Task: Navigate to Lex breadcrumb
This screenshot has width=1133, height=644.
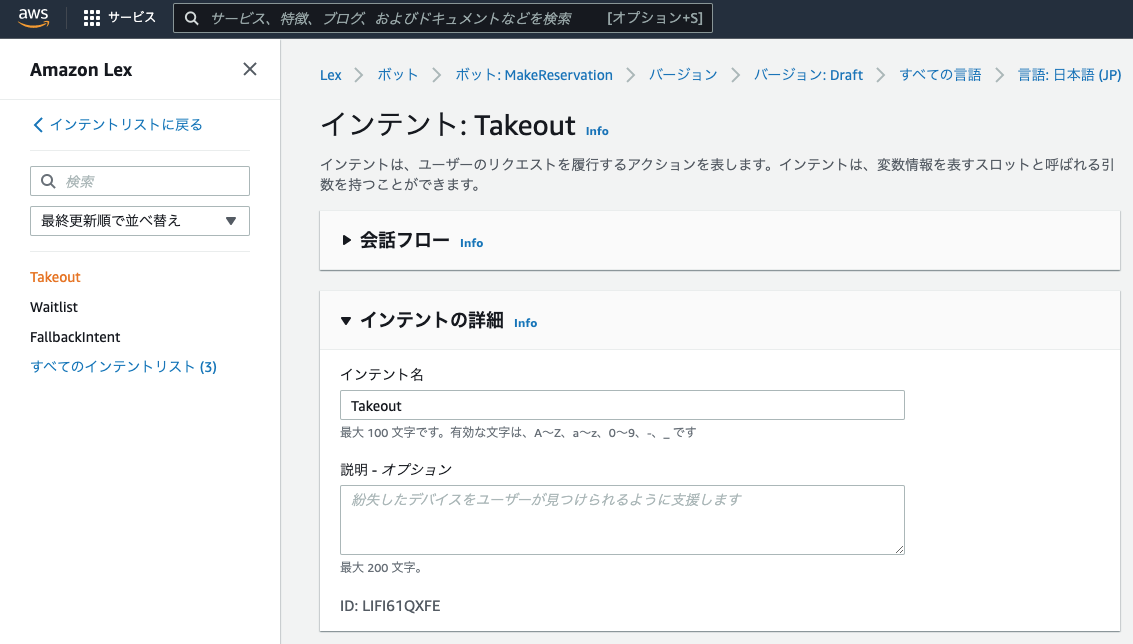Action: [x=331, y=75]
